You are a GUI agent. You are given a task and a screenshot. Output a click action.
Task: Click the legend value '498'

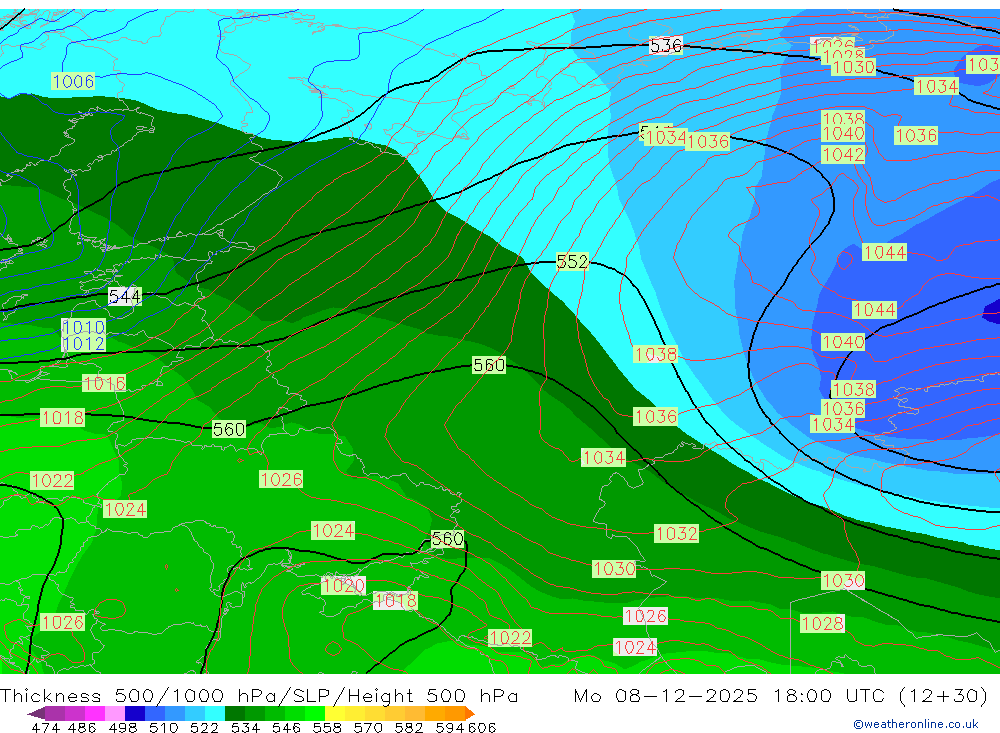123,727
